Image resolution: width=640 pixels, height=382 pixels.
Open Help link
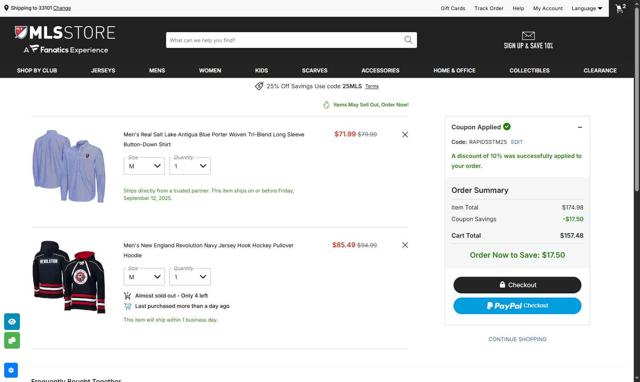518,8
